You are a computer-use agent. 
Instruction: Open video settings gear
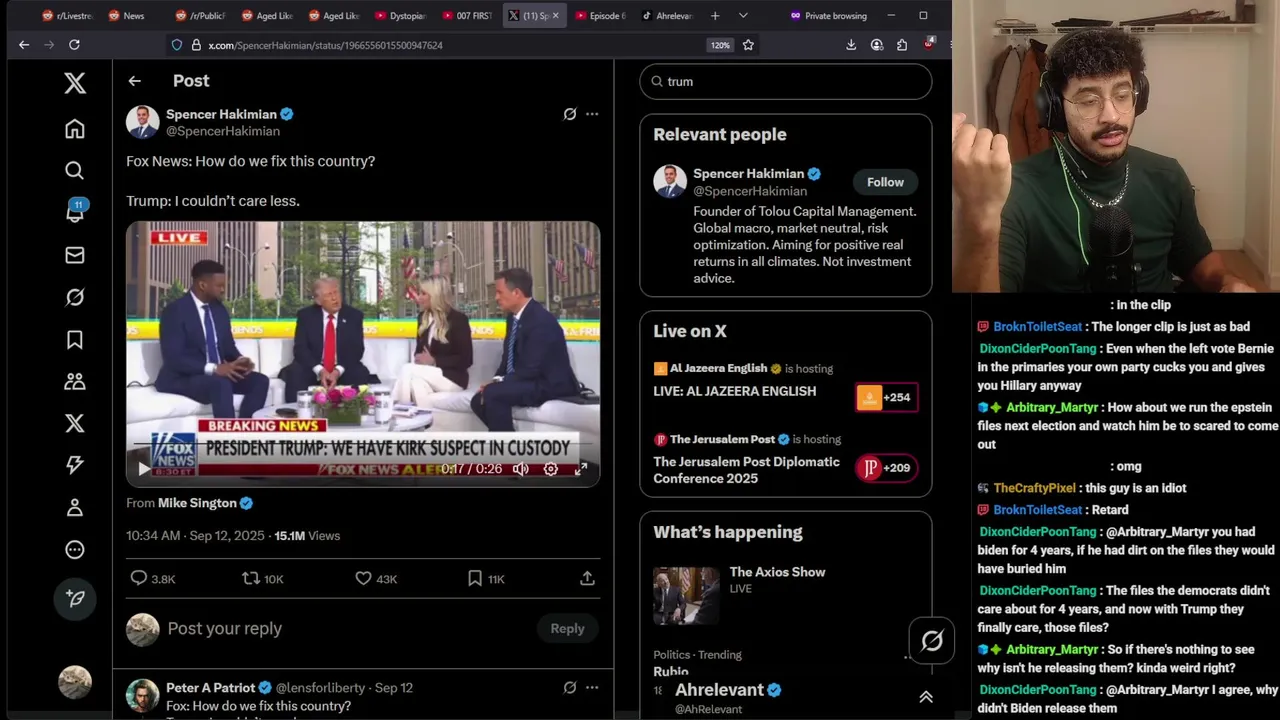(551, 468)
